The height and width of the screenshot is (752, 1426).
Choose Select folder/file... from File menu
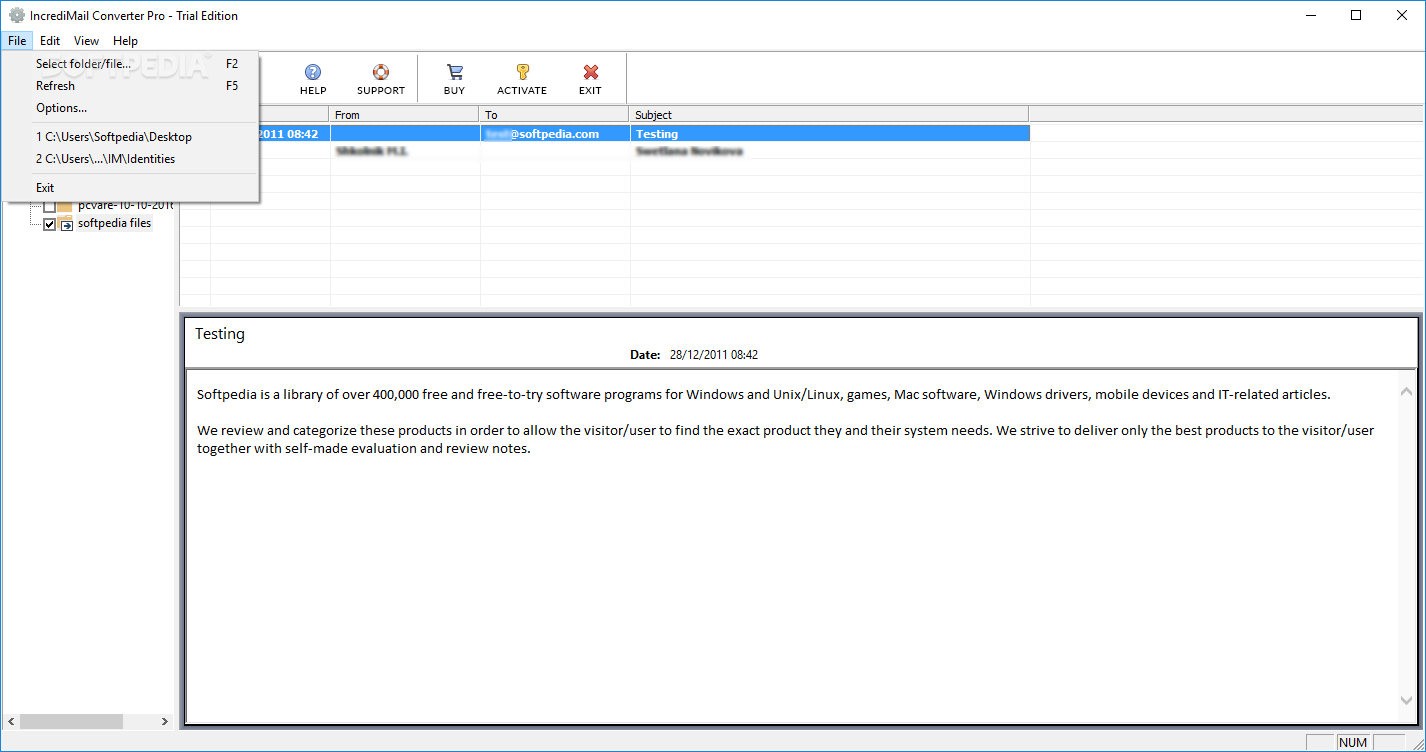pyautogui.click(x=131, y=64)
